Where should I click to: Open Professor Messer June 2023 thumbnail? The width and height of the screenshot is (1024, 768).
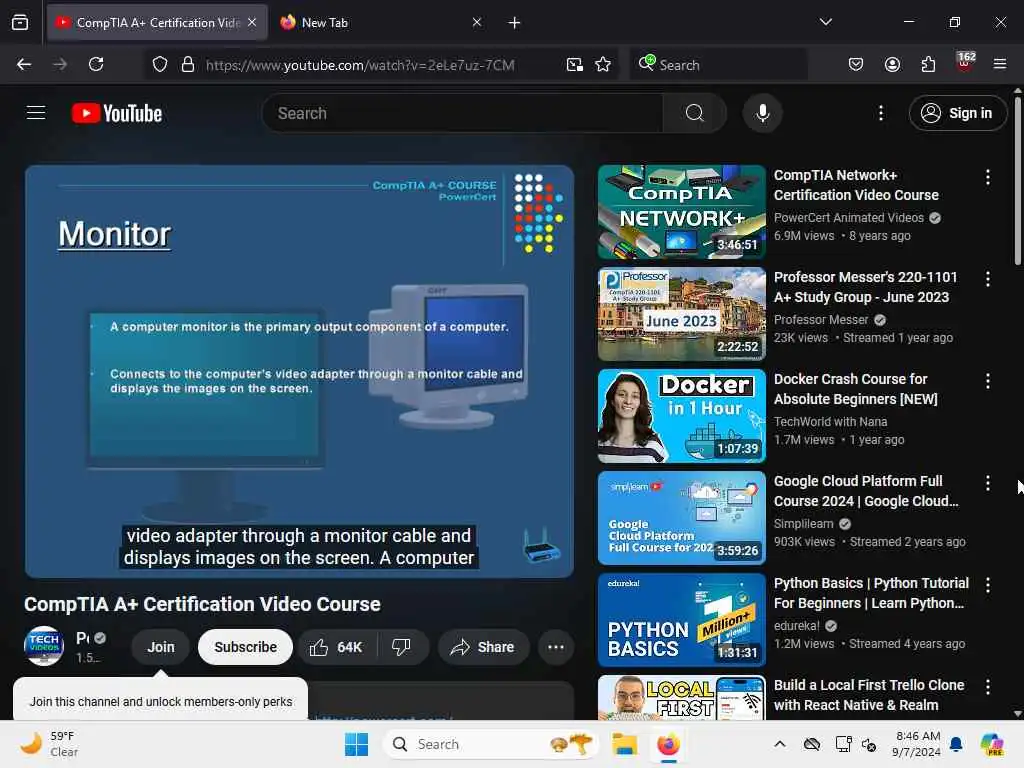682,314
